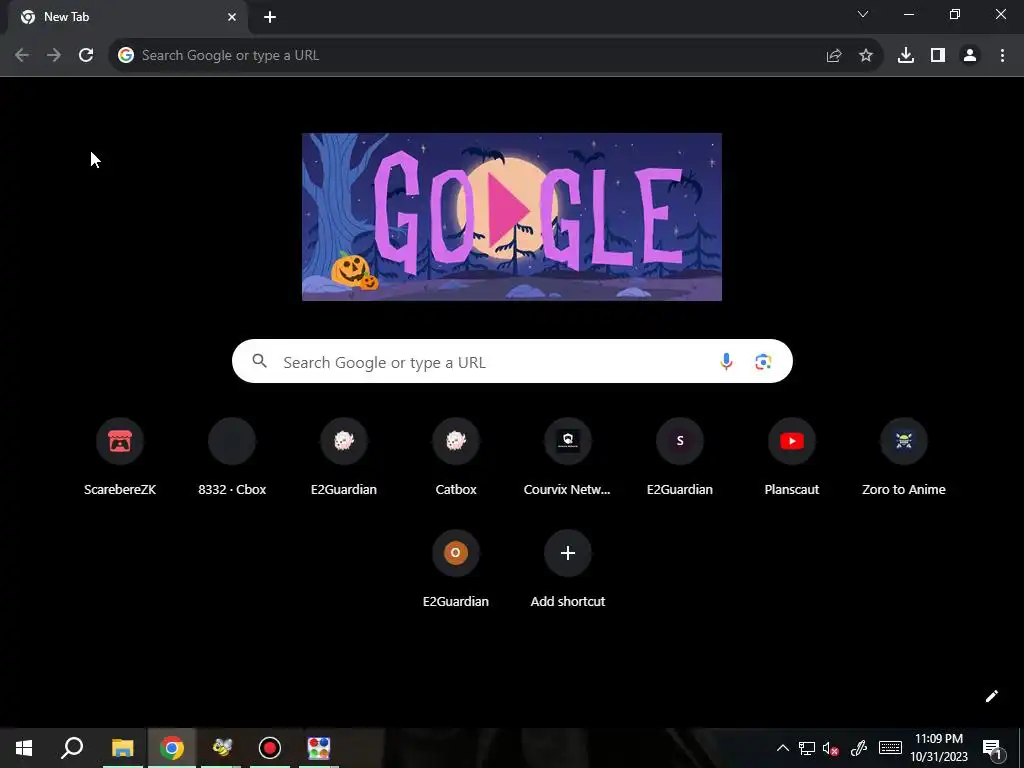Open the touch keyboard tray icon
Screen dimensions: 1024x768
click(x=890, y=748)
